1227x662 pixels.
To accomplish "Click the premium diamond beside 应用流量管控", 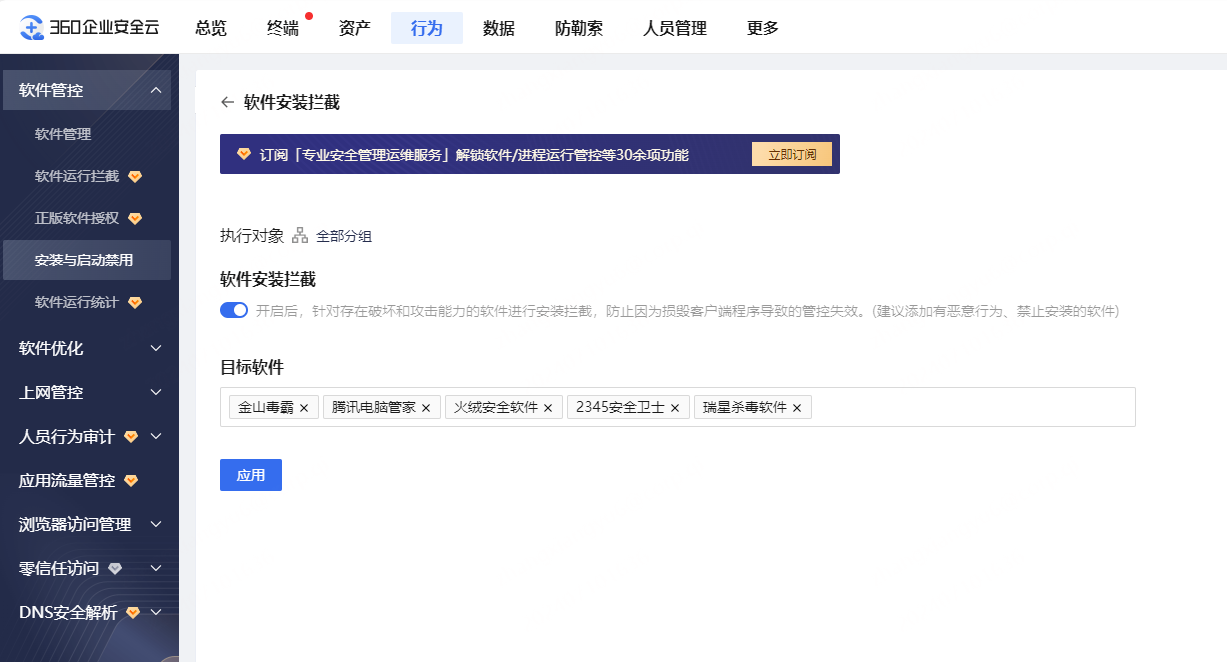I will tap(131, 481).
